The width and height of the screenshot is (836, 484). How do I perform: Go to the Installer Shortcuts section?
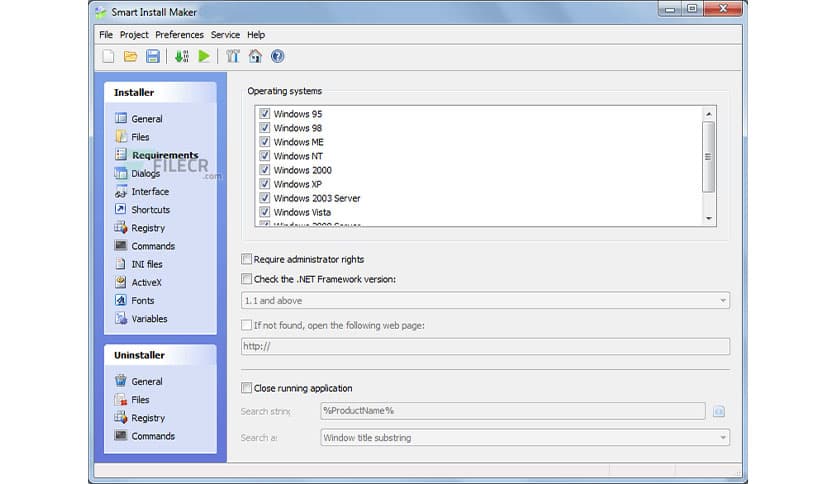tap(150, 210)
